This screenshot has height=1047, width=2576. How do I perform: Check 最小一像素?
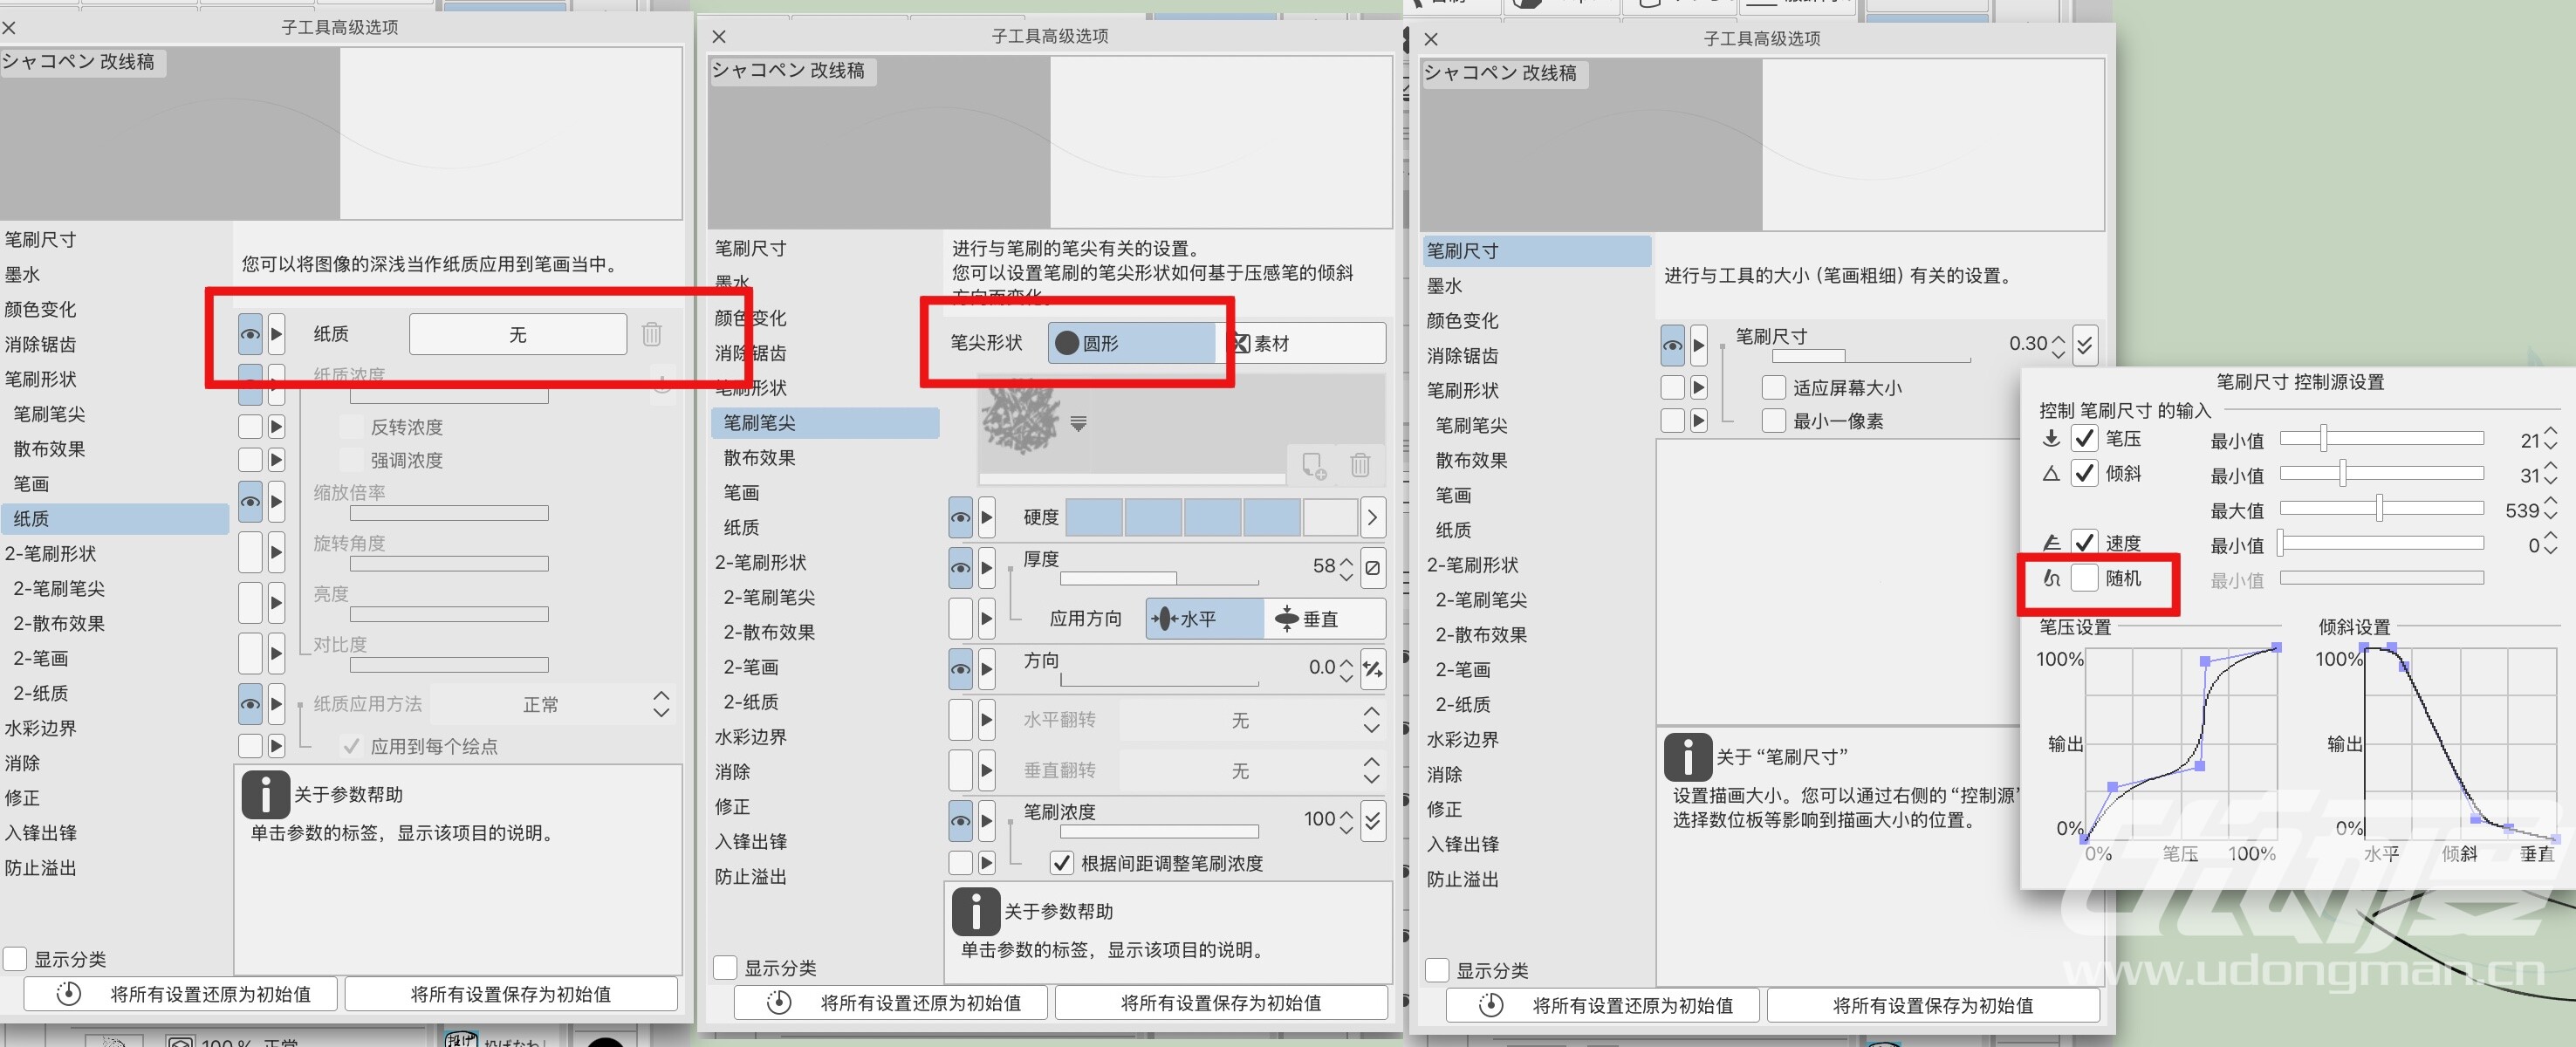[1773, 420]
